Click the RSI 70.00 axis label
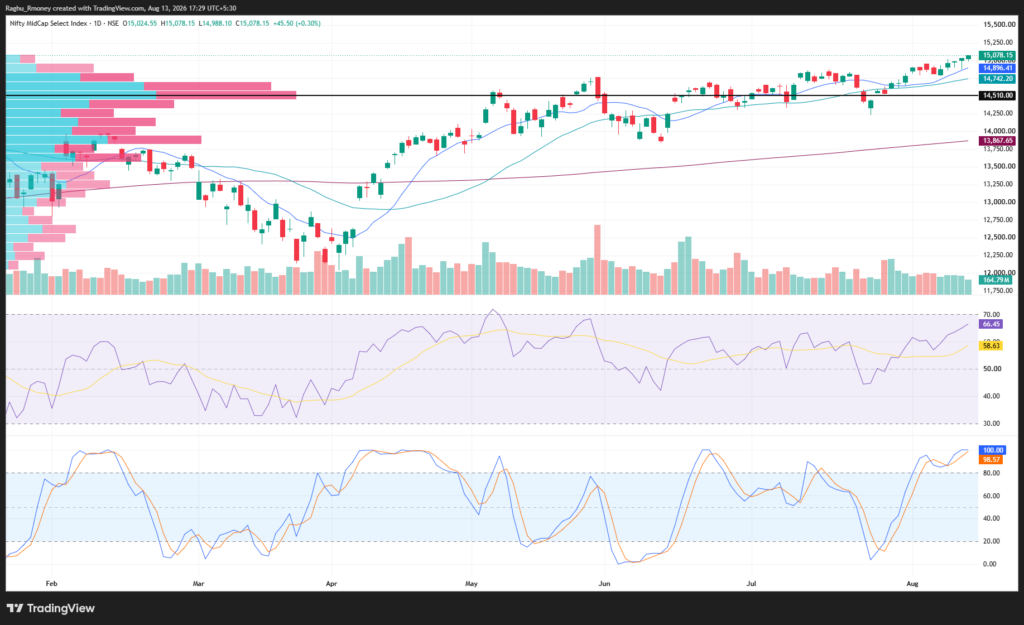1024x625 pixels. (x=991, y=315)
